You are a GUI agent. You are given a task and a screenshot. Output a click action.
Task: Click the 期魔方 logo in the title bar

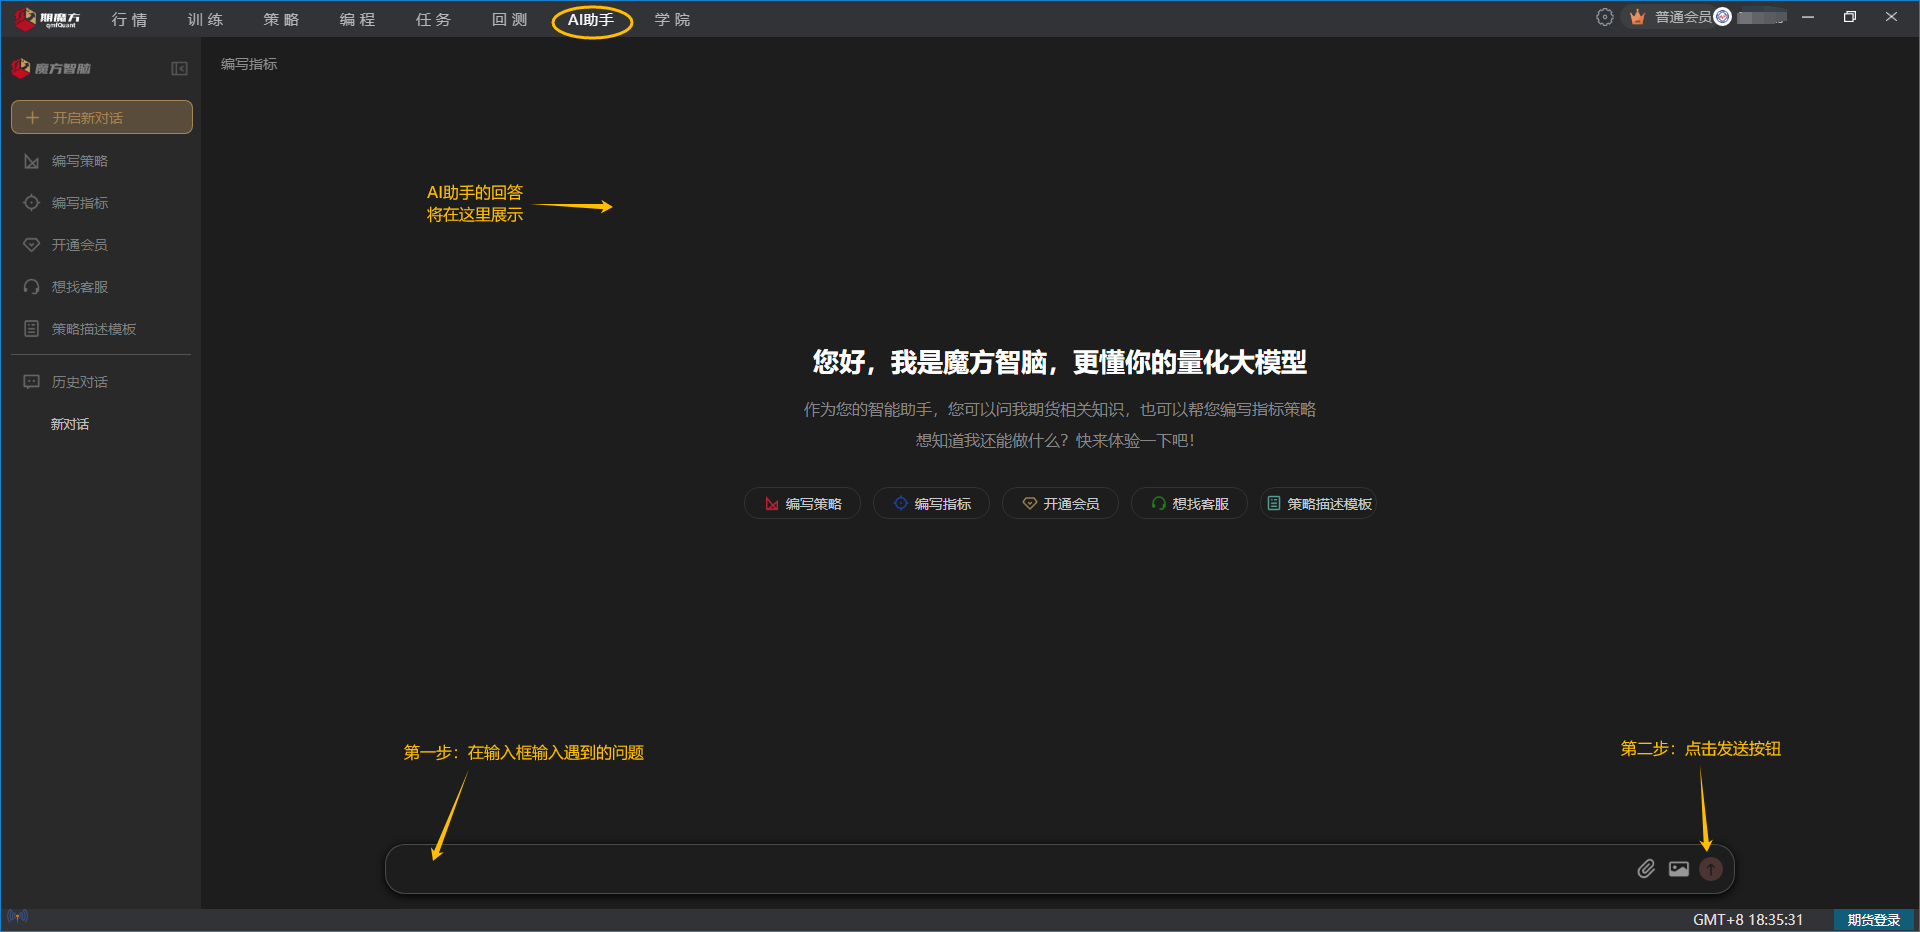point(47,18)
